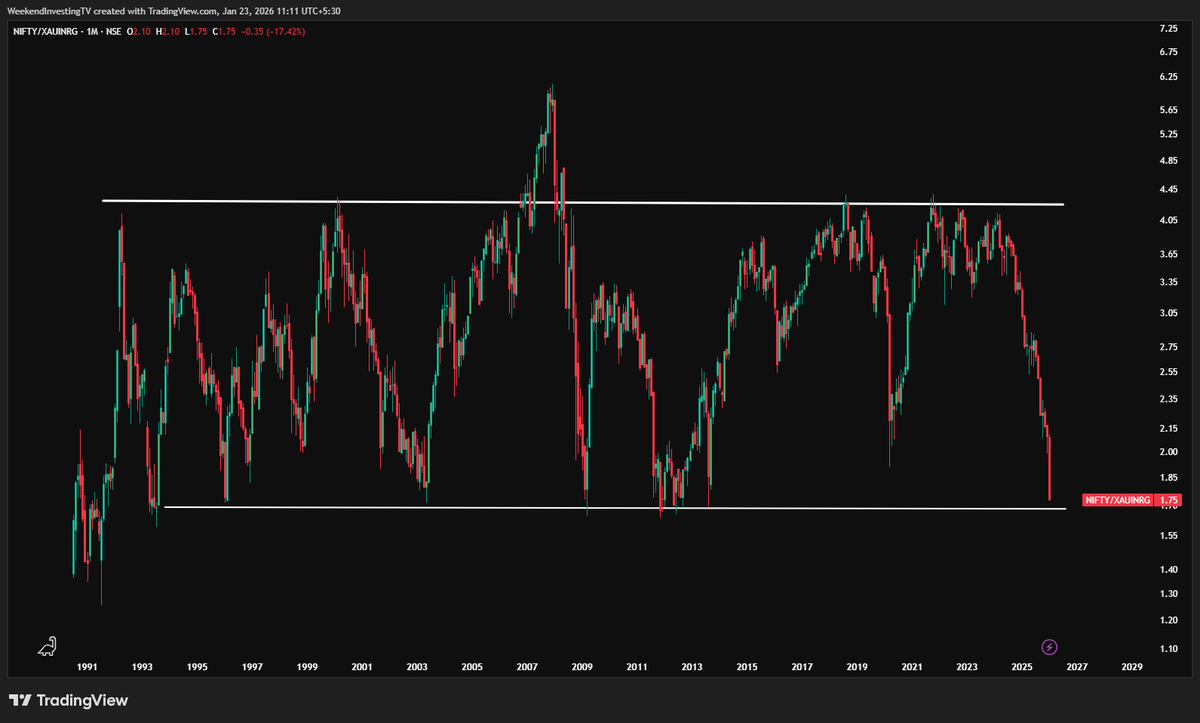Click the 2.35 price axis label
The height and width of the screenshot is (723, 1200).
(1169, 399)
